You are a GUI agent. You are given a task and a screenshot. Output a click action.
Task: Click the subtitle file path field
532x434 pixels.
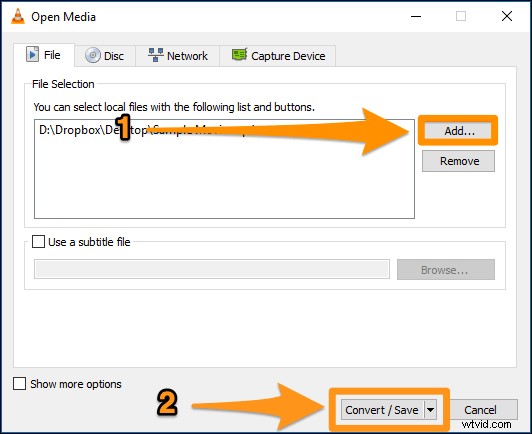pyautogui.click(x=212, y=269)
